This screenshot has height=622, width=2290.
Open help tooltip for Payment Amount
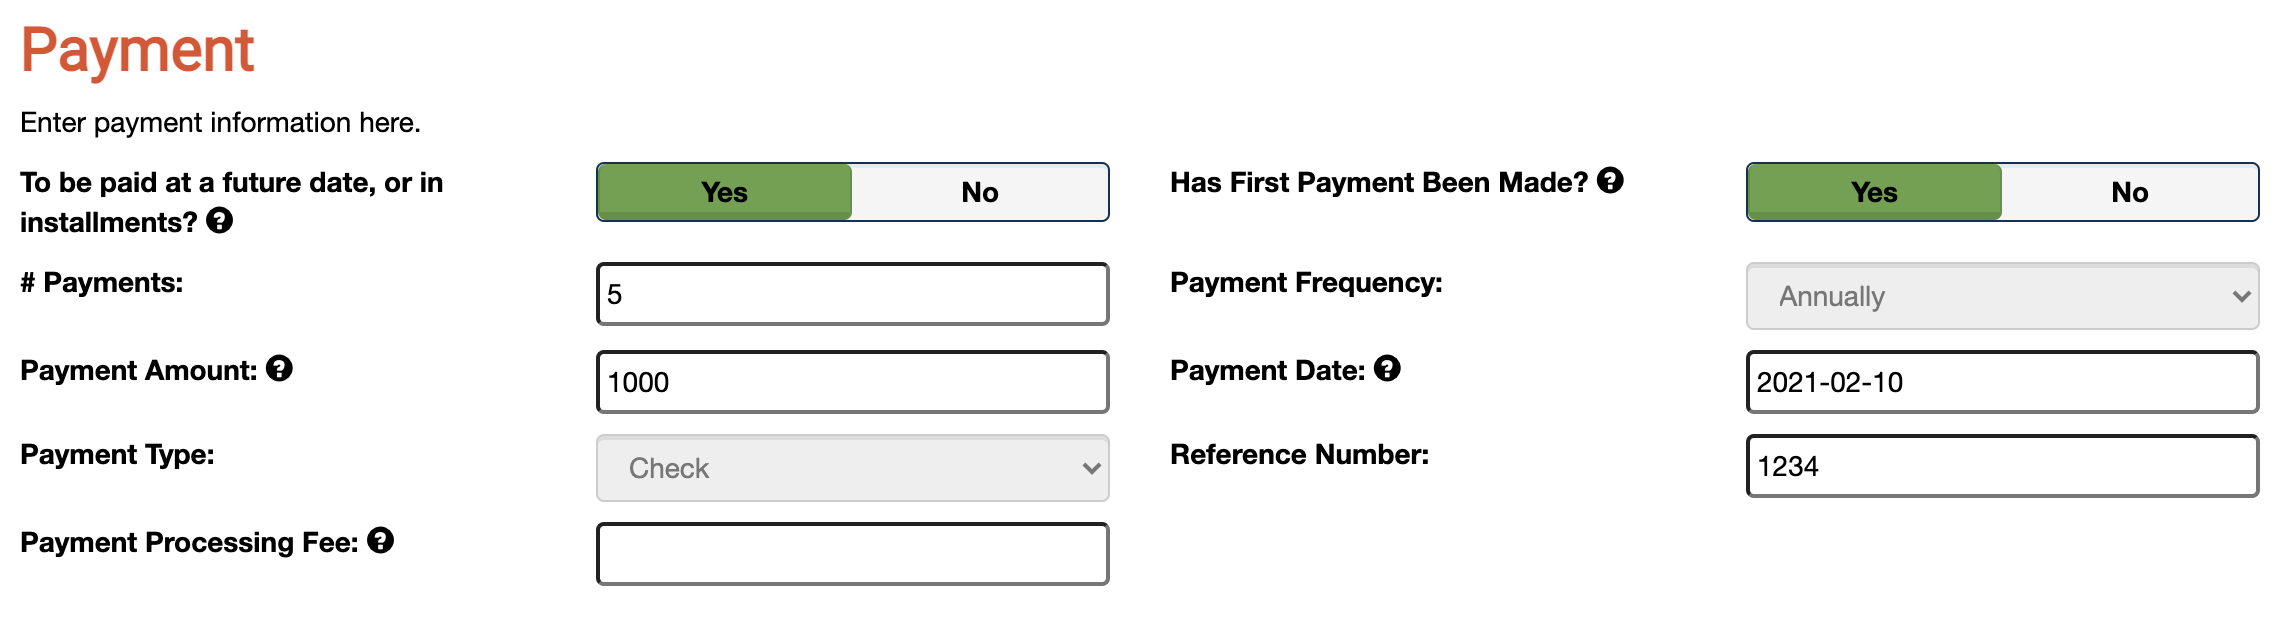click(279, 369)
